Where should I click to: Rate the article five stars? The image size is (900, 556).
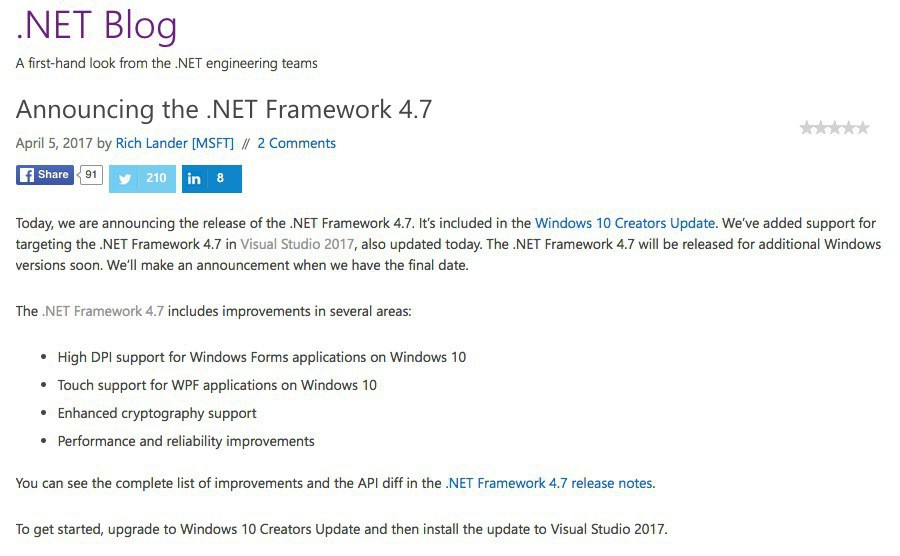point(862,128)
